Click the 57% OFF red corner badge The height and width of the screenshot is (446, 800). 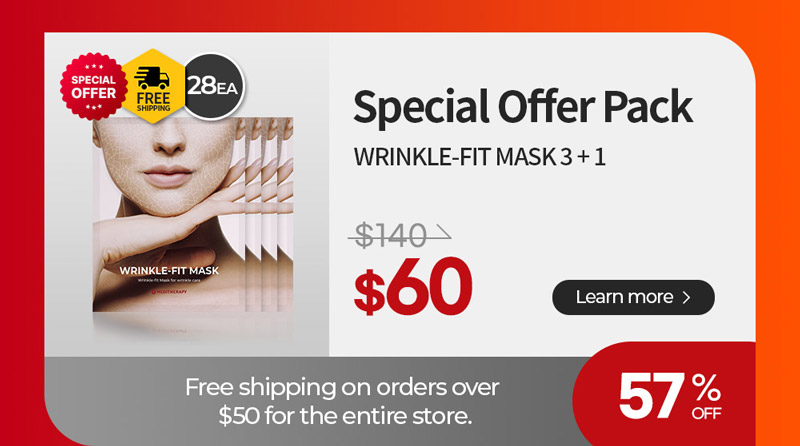coord(664,394)
